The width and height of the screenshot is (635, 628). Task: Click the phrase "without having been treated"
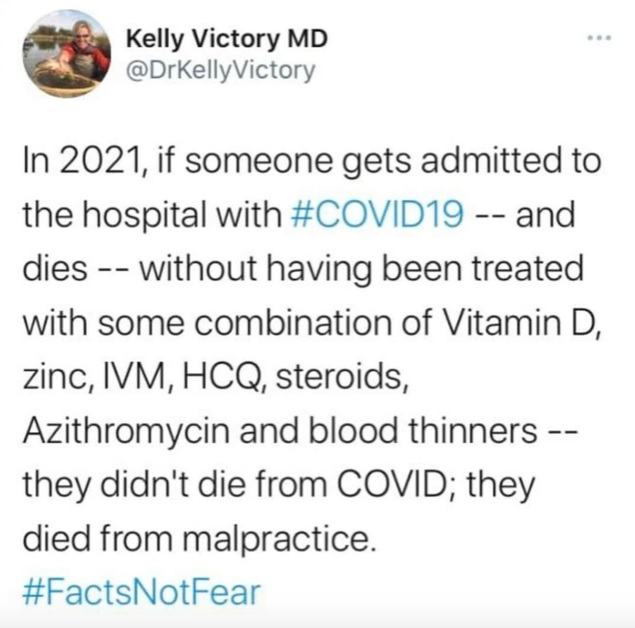(361, 269)
